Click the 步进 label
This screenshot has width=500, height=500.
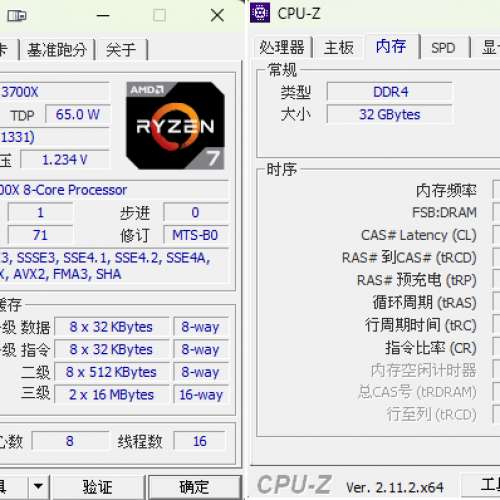point(135,213)
